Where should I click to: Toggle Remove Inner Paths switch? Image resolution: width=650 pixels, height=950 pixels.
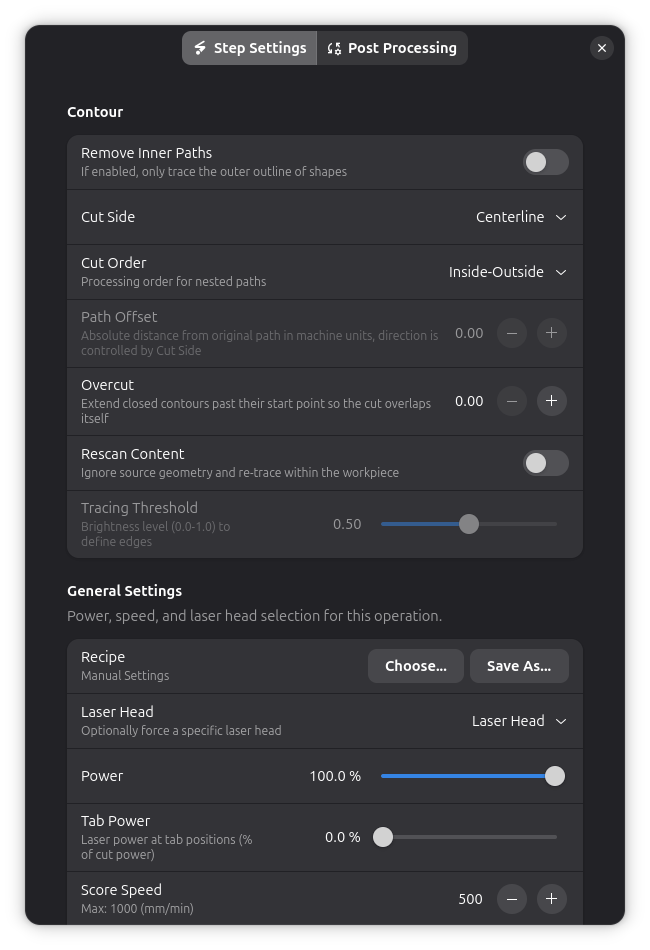tap(545, 162)
